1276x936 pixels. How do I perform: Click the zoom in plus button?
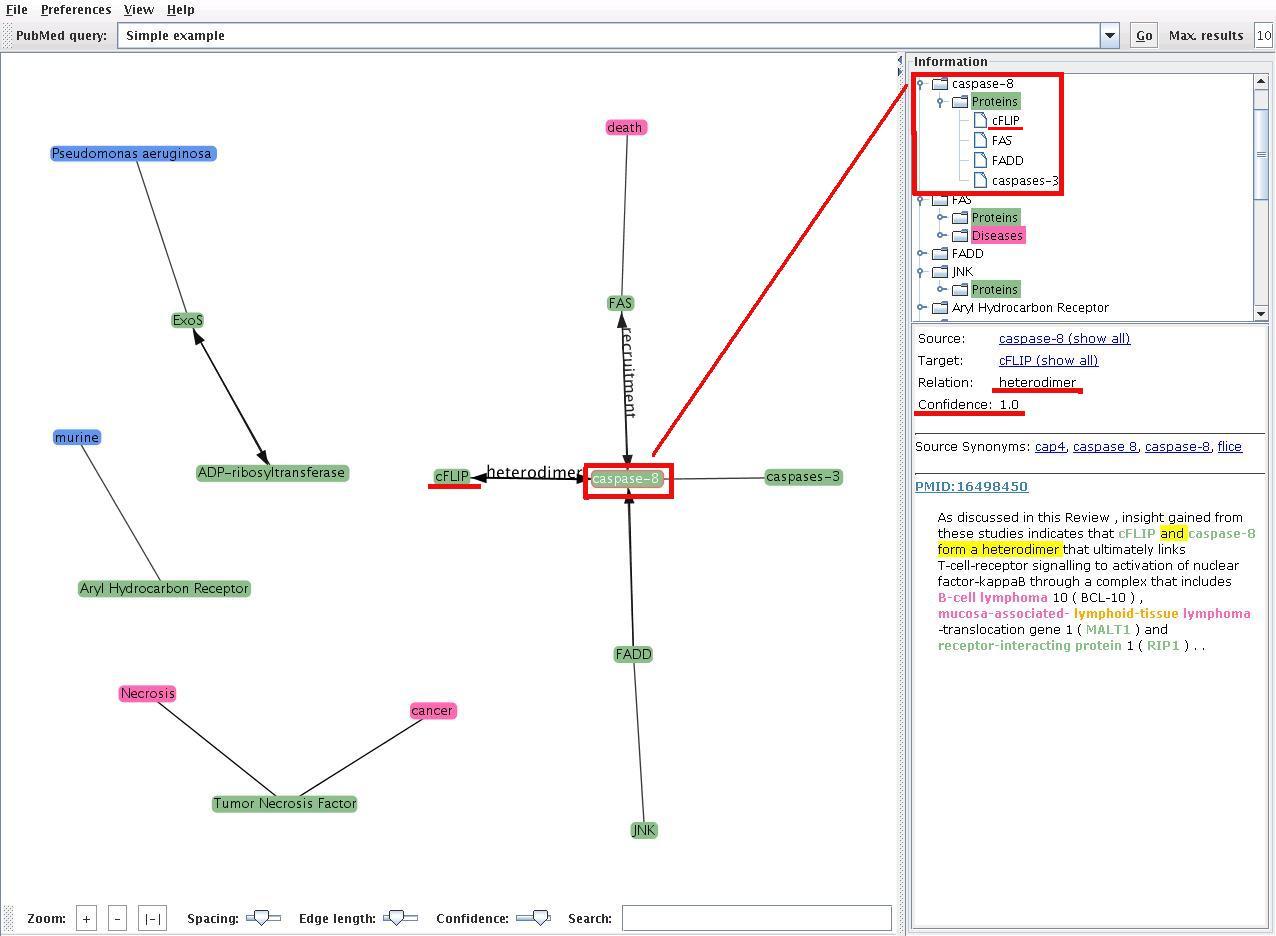(x=86, y=918)
